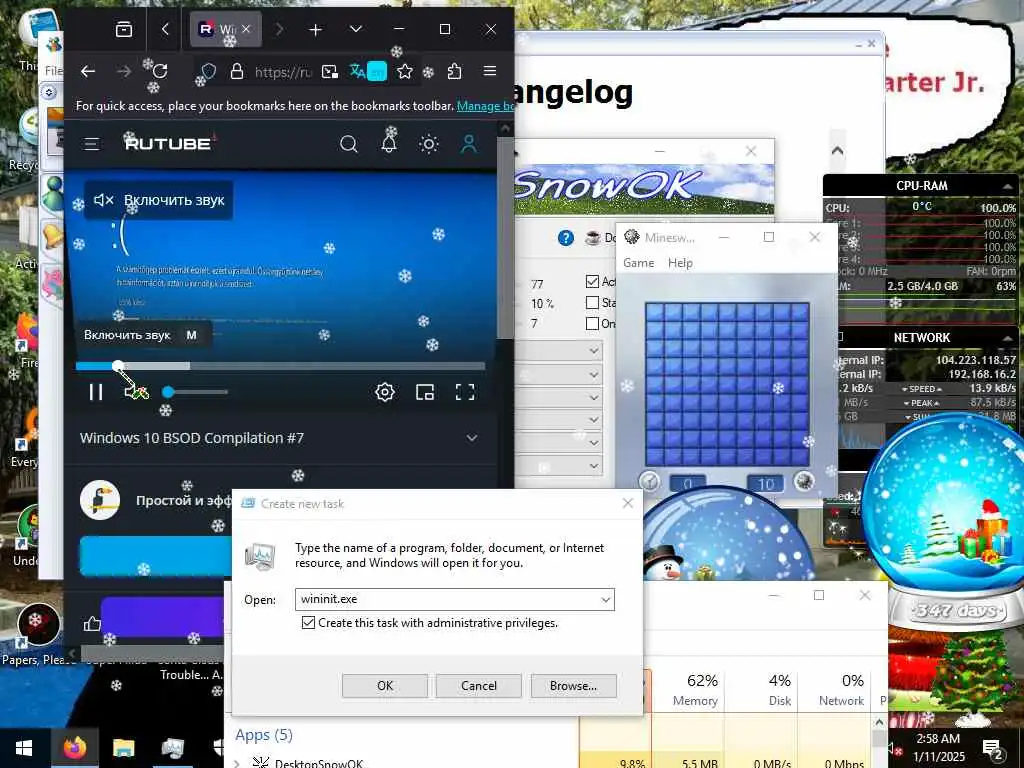The width and height of the screenshot is (1024, 768).
Task: Unmute via 'Включить звук' overlay button
Action: [159, 200]
